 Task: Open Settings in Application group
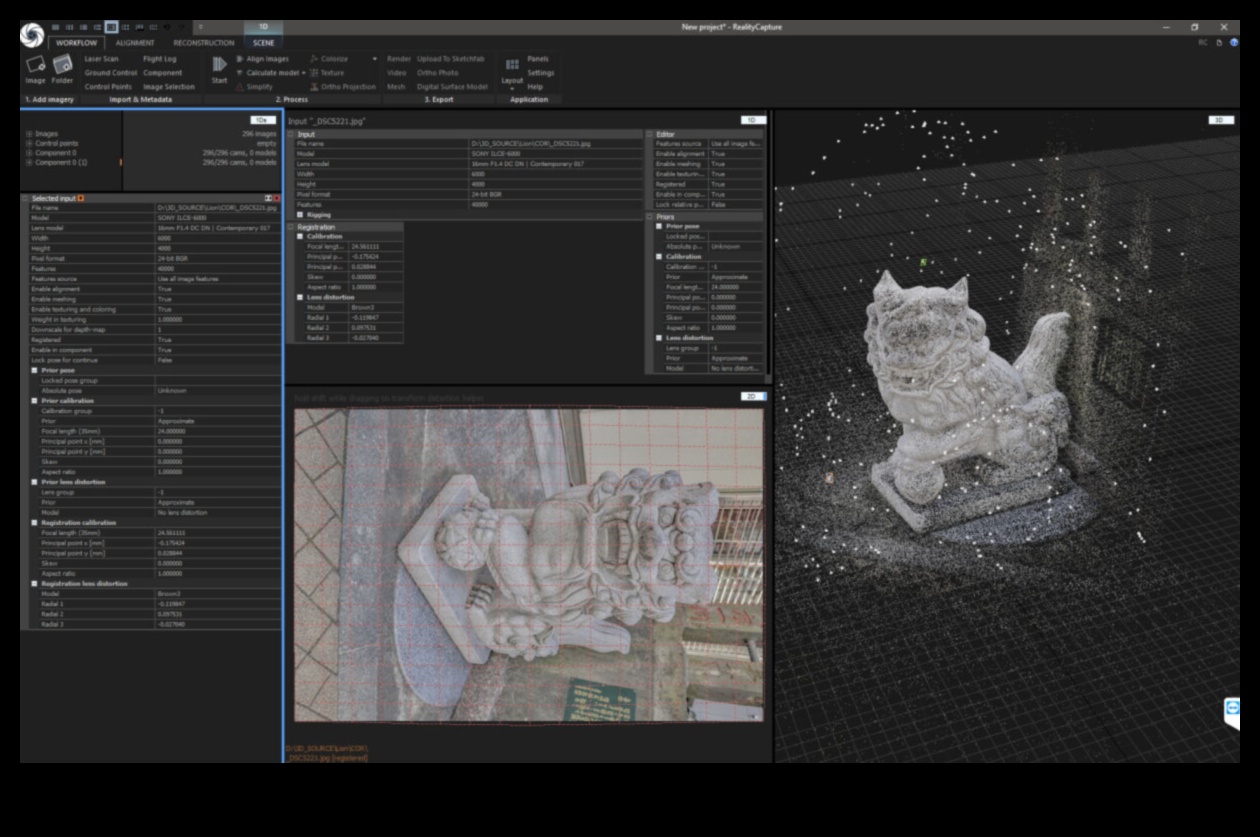pyautogui.click(x=541, y=73)
